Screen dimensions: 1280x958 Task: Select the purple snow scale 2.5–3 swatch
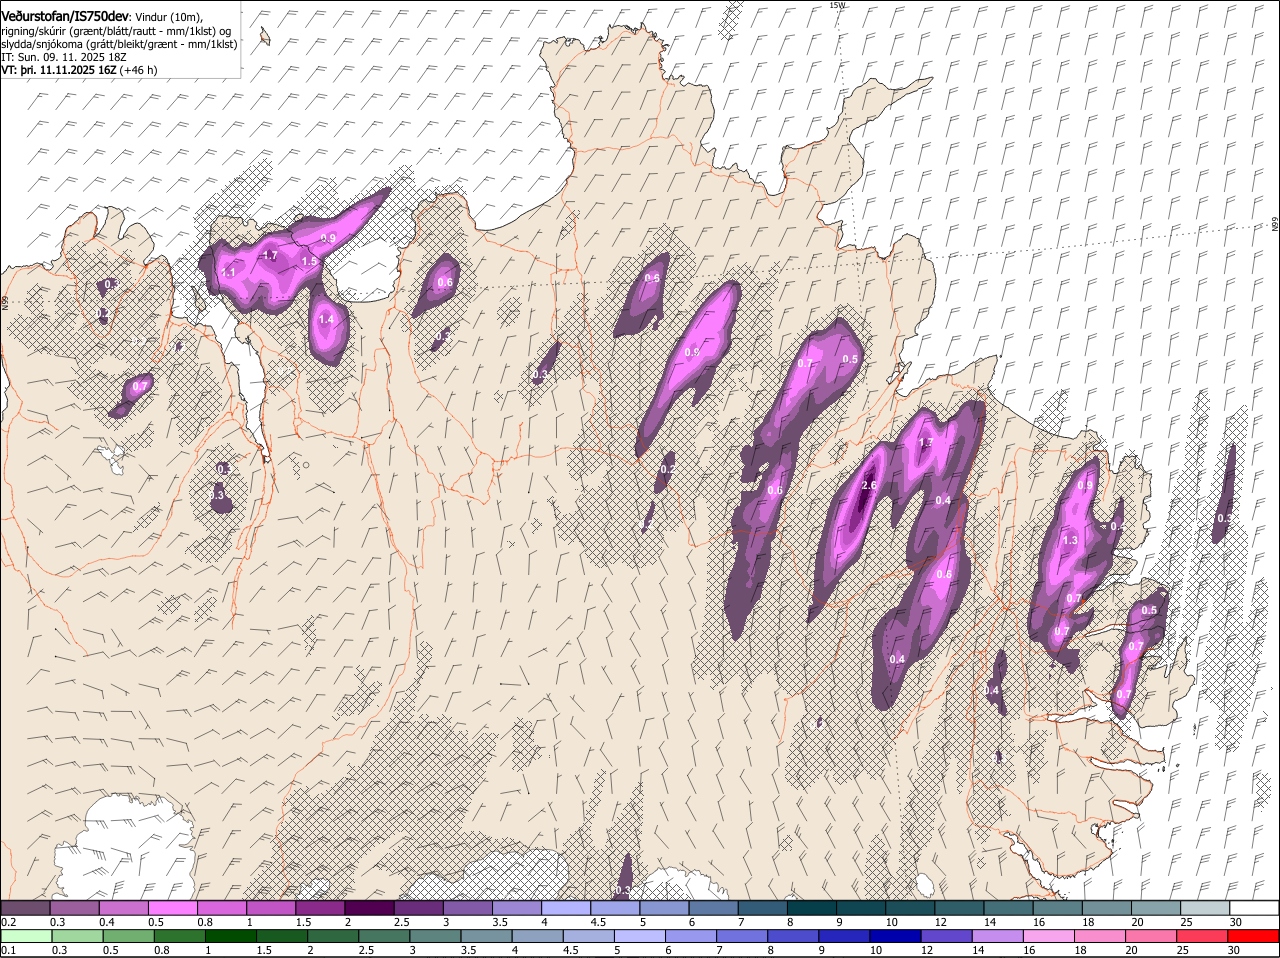[x=418, y=907]
